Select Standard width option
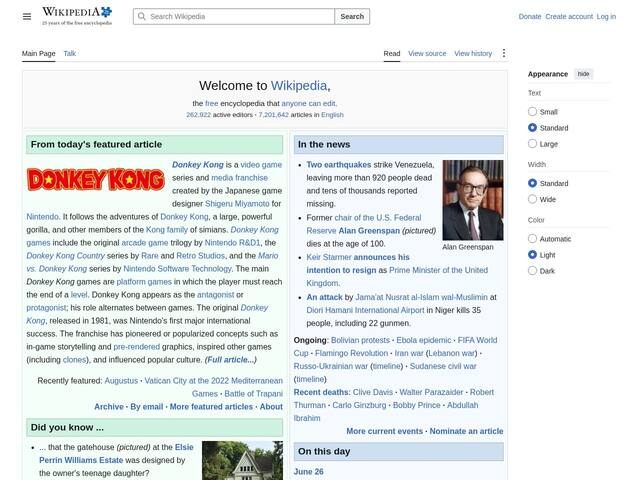Image resolution: width=640 pixels, height=480 pixels. click(x=532, y=183)
